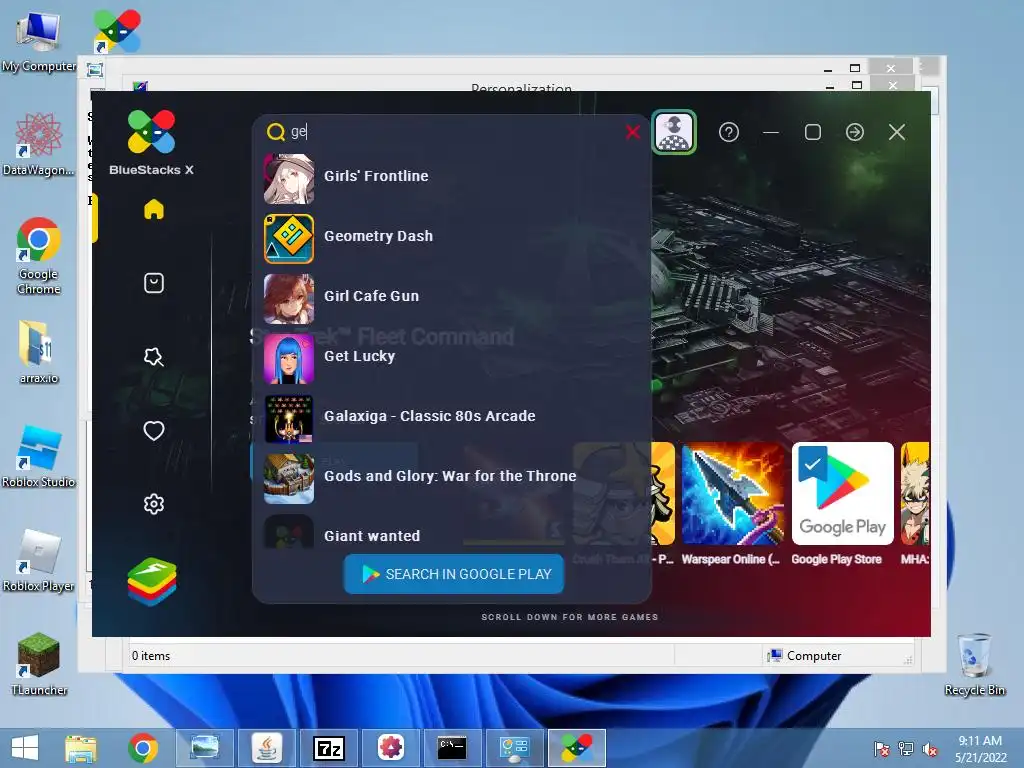This screenshot has width=1024, height=768.
Task: Click Get Lucky game icon
Action: (289, 359)
